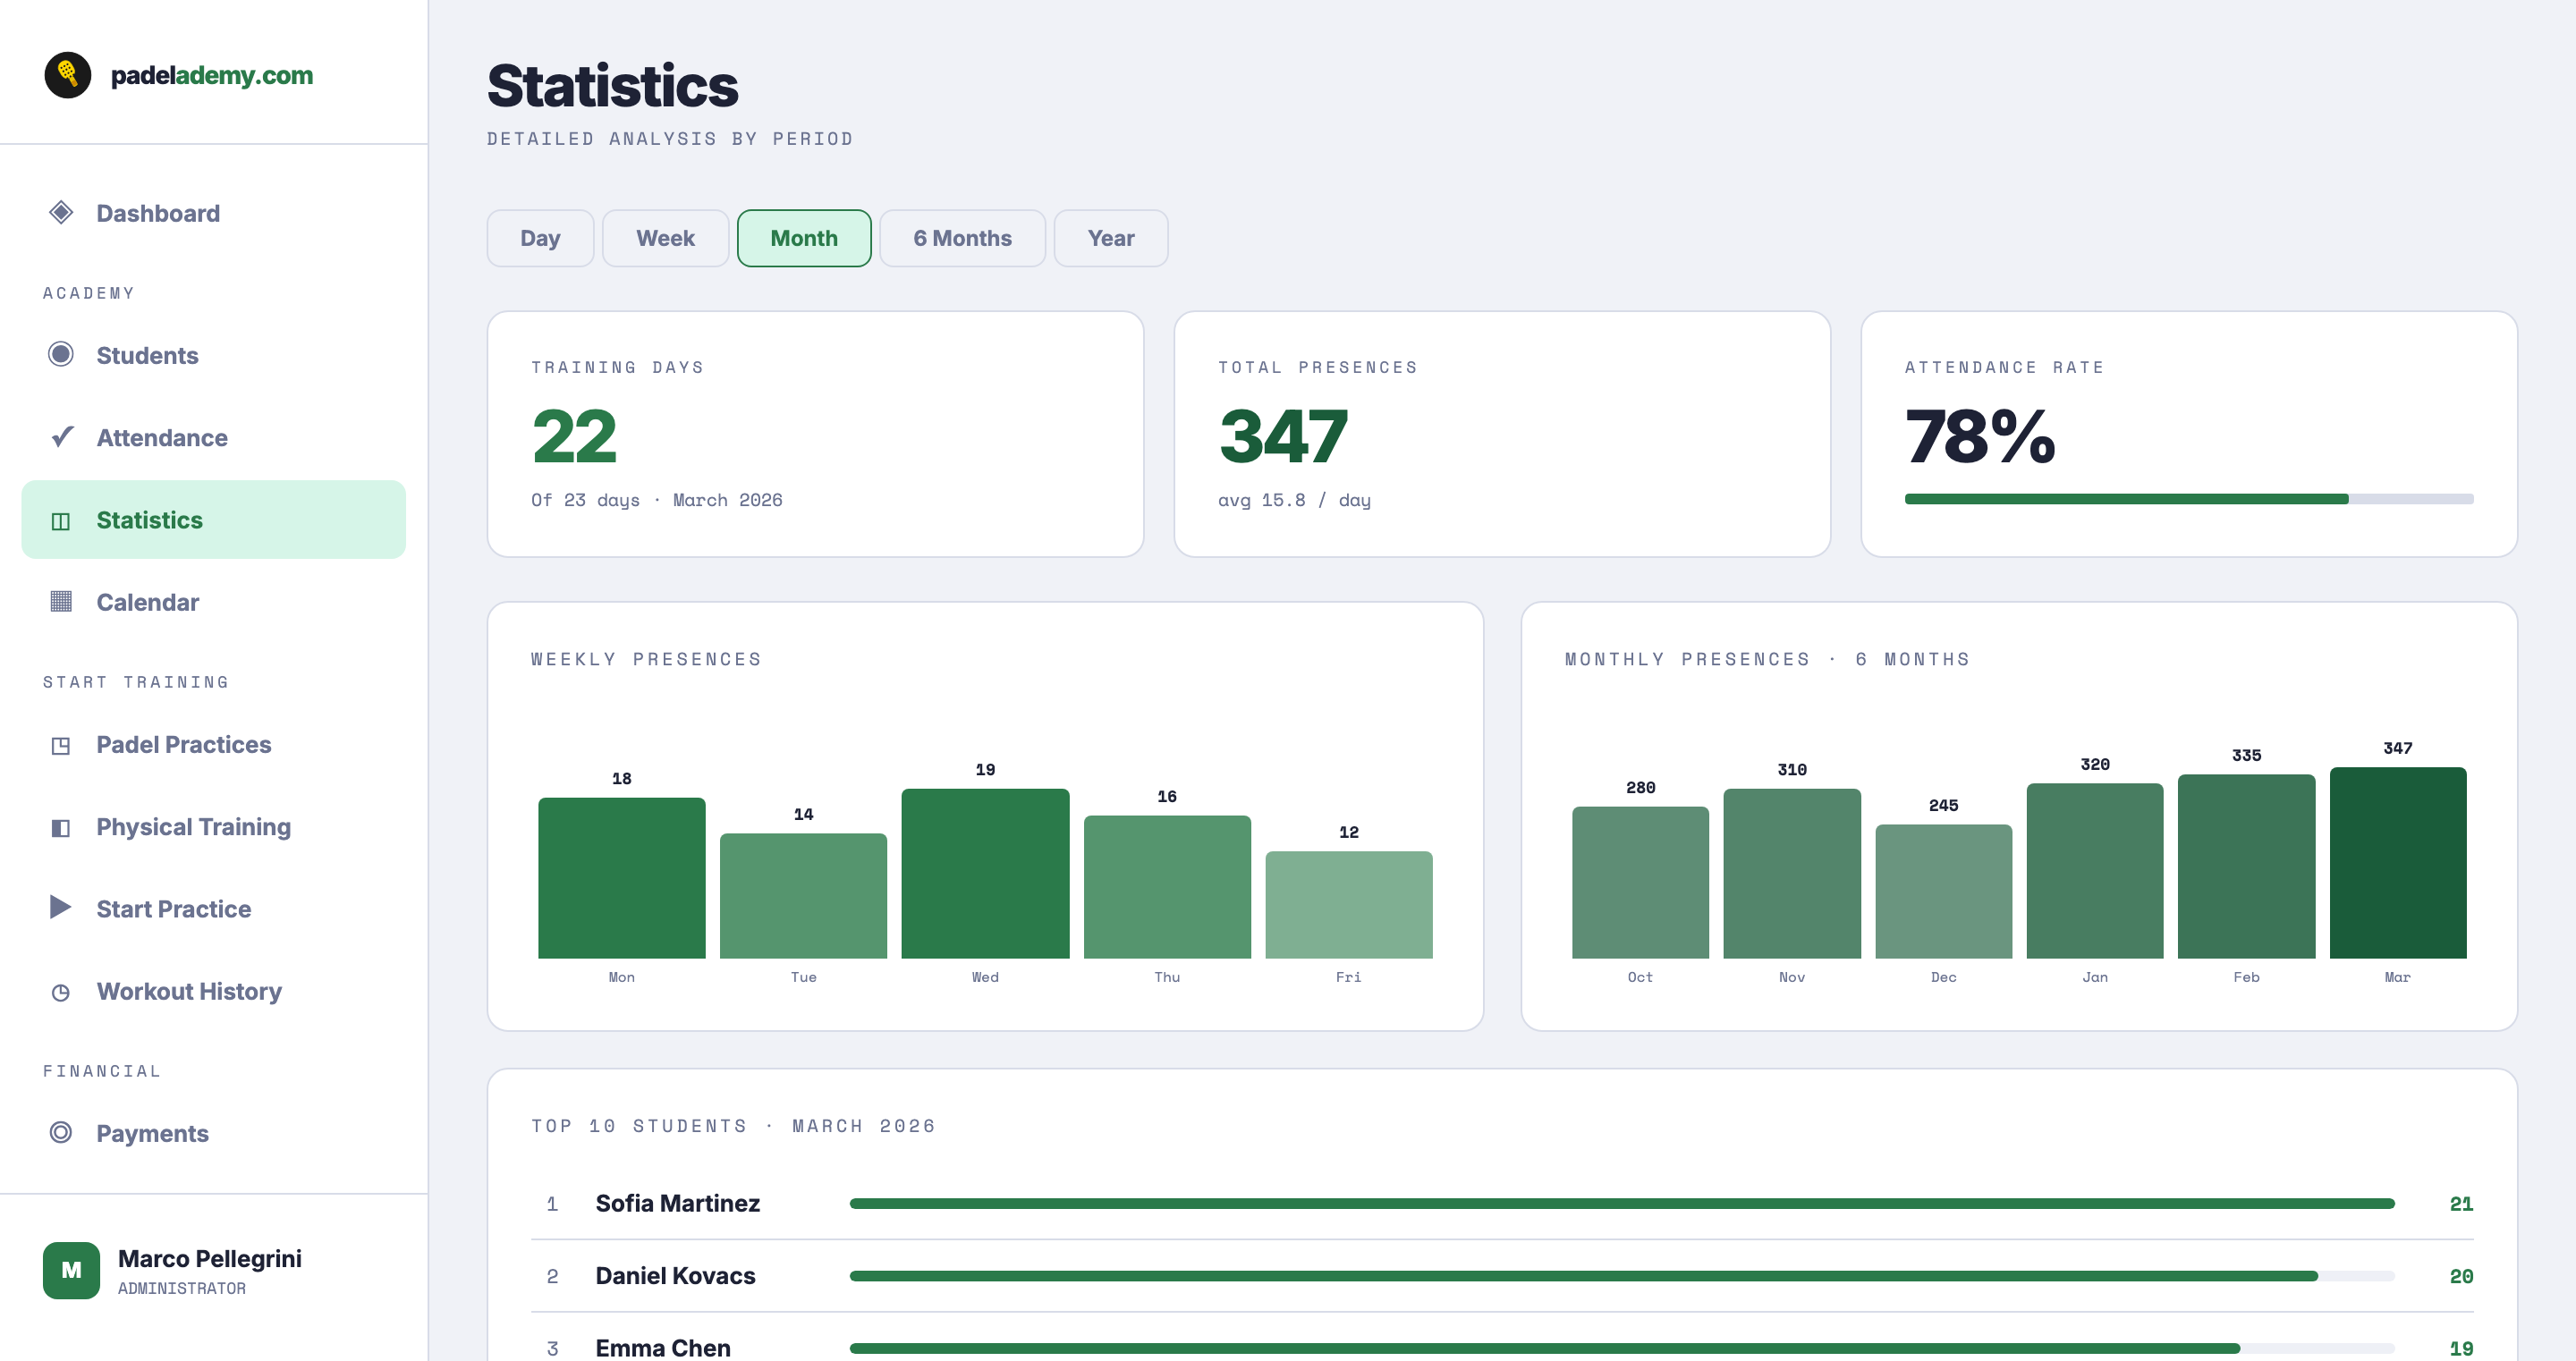This screenshot has height=1361, width=2576.
Task: Select the Year period tab
Action: point(1110,238)
